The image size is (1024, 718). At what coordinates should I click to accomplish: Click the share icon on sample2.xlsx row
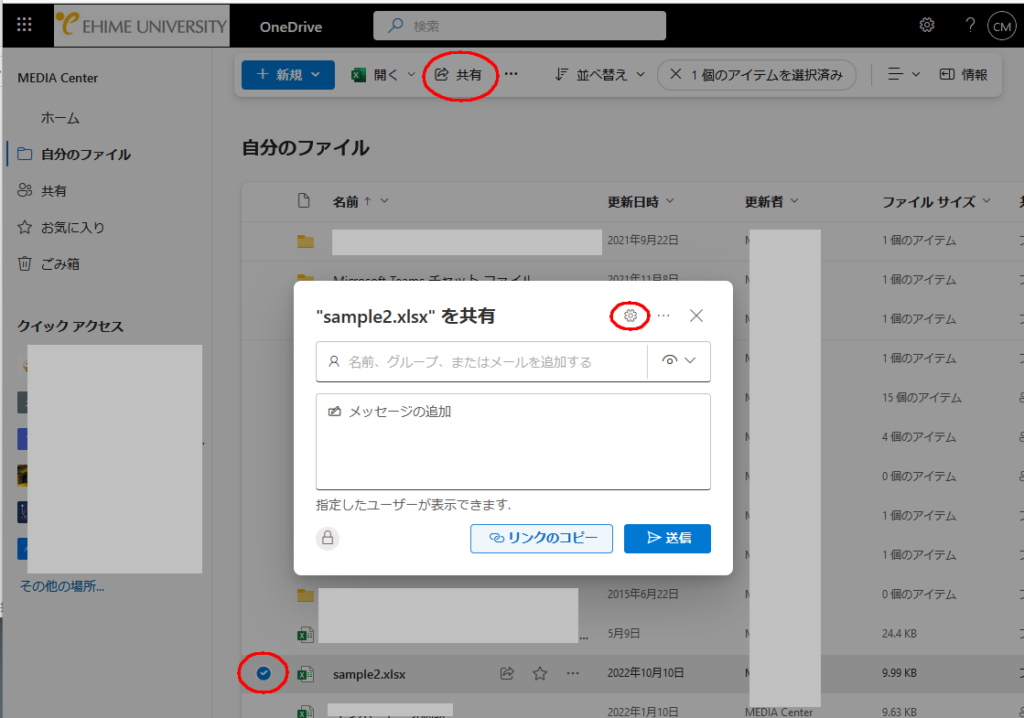click(x=507, y=674)
